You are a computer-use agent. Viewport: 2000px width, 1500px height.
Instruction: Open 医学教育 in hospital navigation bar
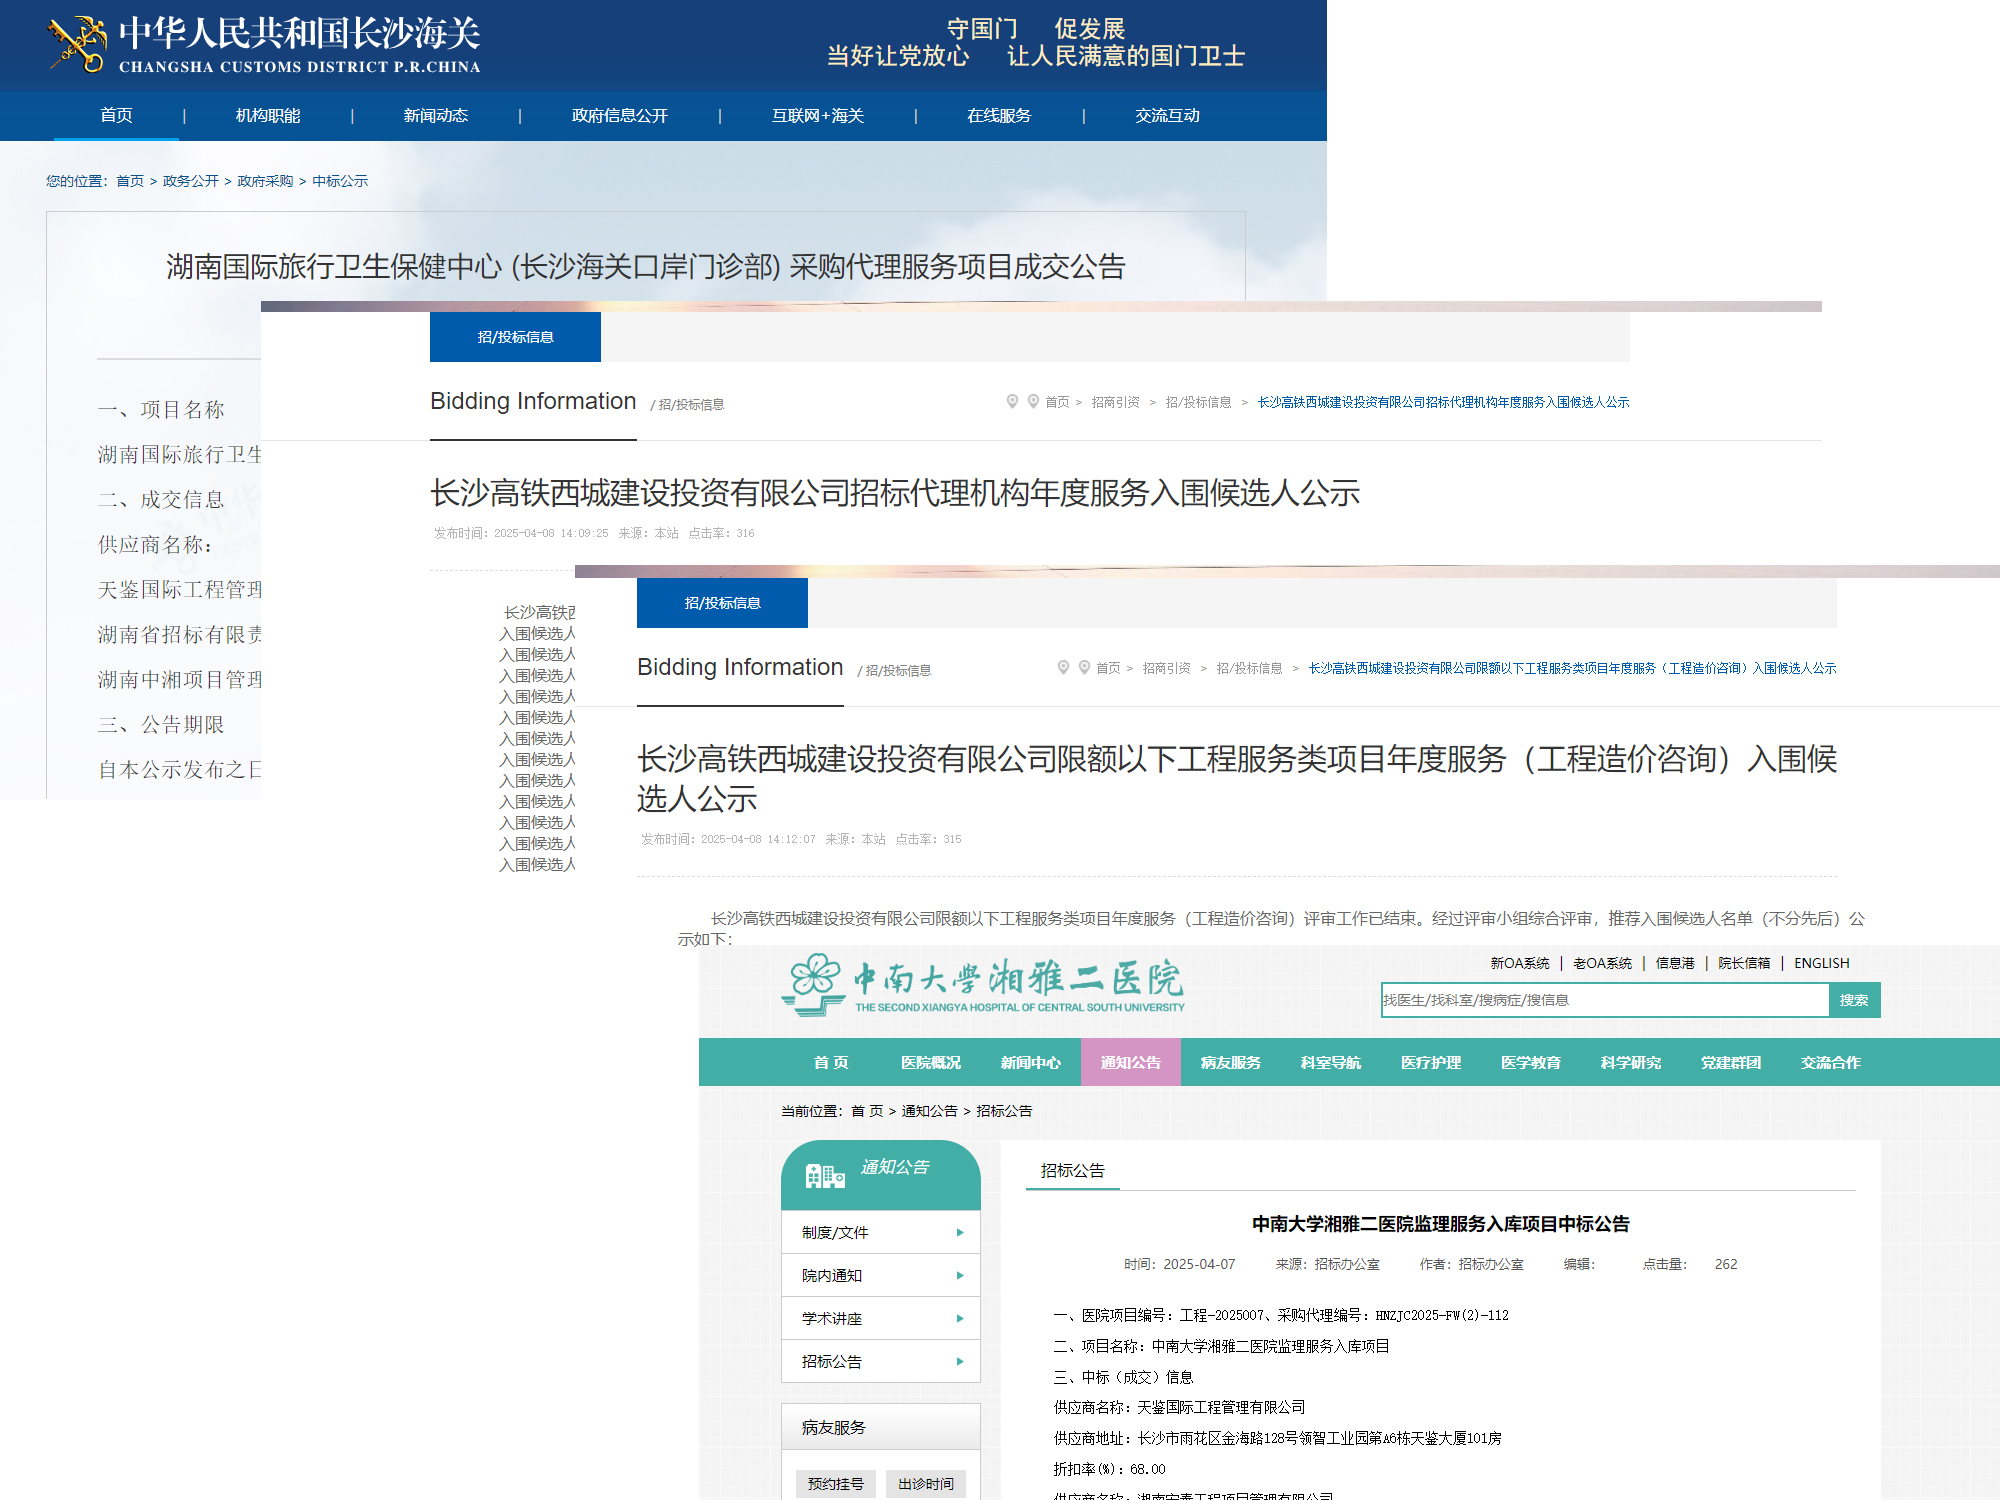(x=1531, y=1062)
